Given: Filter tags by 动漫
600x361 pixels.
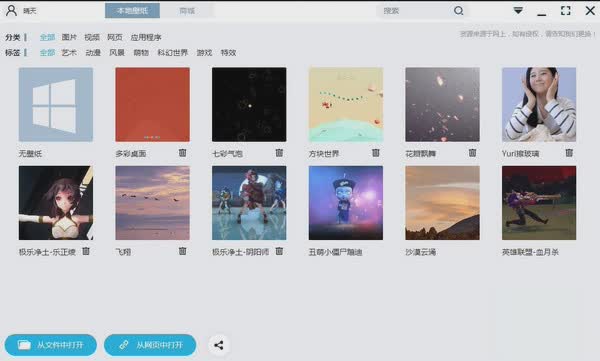Looking at the screenshot, I should tap(93, 52).
